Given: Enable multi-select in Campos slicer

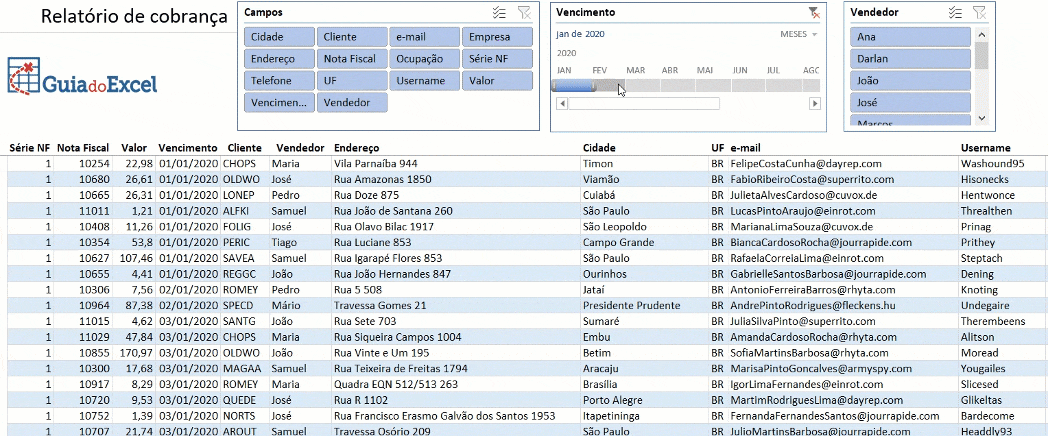Looking at the screenshot, I should point(499,12).
